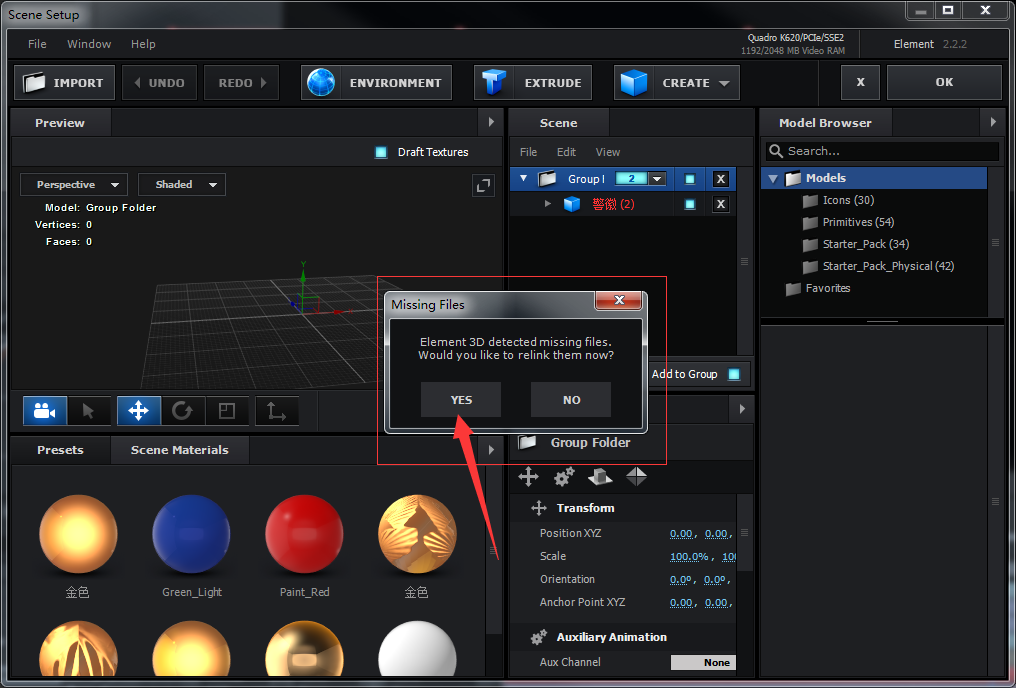
Task: Open the Scene panel View menu
Action: 608,152
